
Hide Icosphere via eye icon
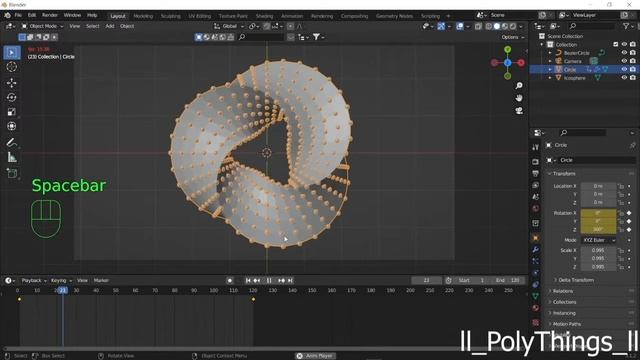(624, 78)
